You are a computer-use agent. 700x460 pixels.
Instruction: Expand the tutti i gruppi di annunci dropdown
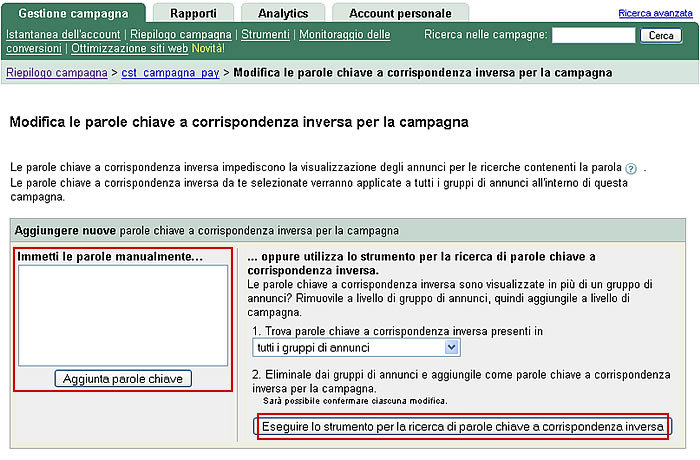click(356, 347)
